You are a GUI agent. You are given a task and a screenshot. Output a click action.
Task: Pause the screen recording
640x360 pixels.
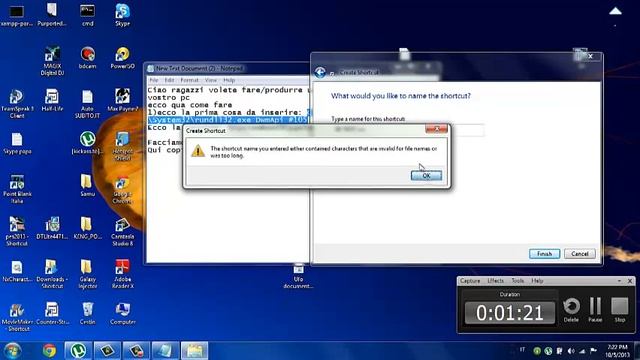pos(596,309)
